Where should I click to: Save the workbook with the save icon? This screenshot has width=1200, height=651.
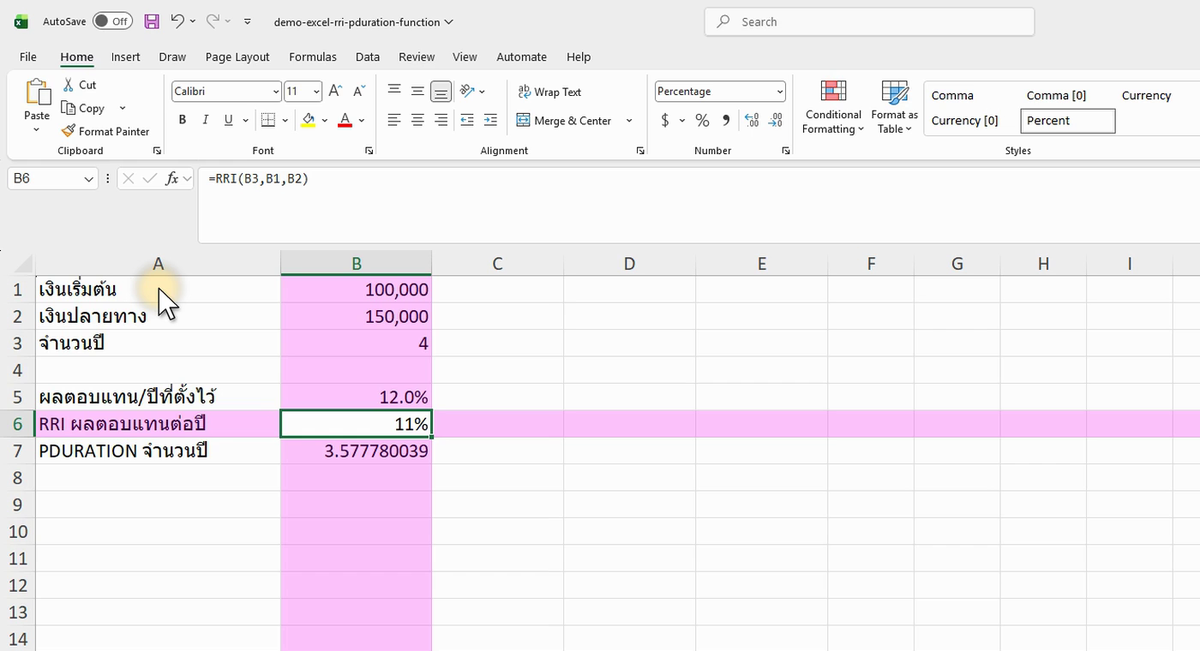click(x=152, y=21)
